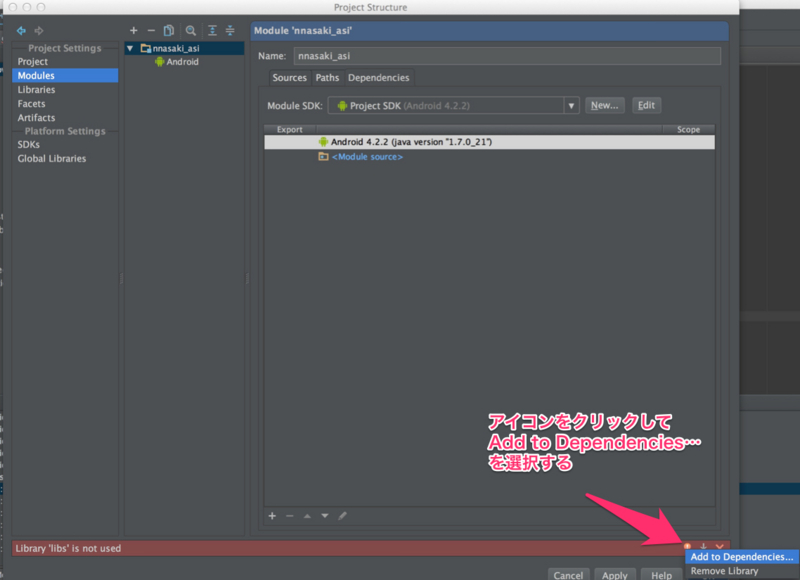
Task: Toggle Export checkbox for Module source
Action: coord(290,156)
